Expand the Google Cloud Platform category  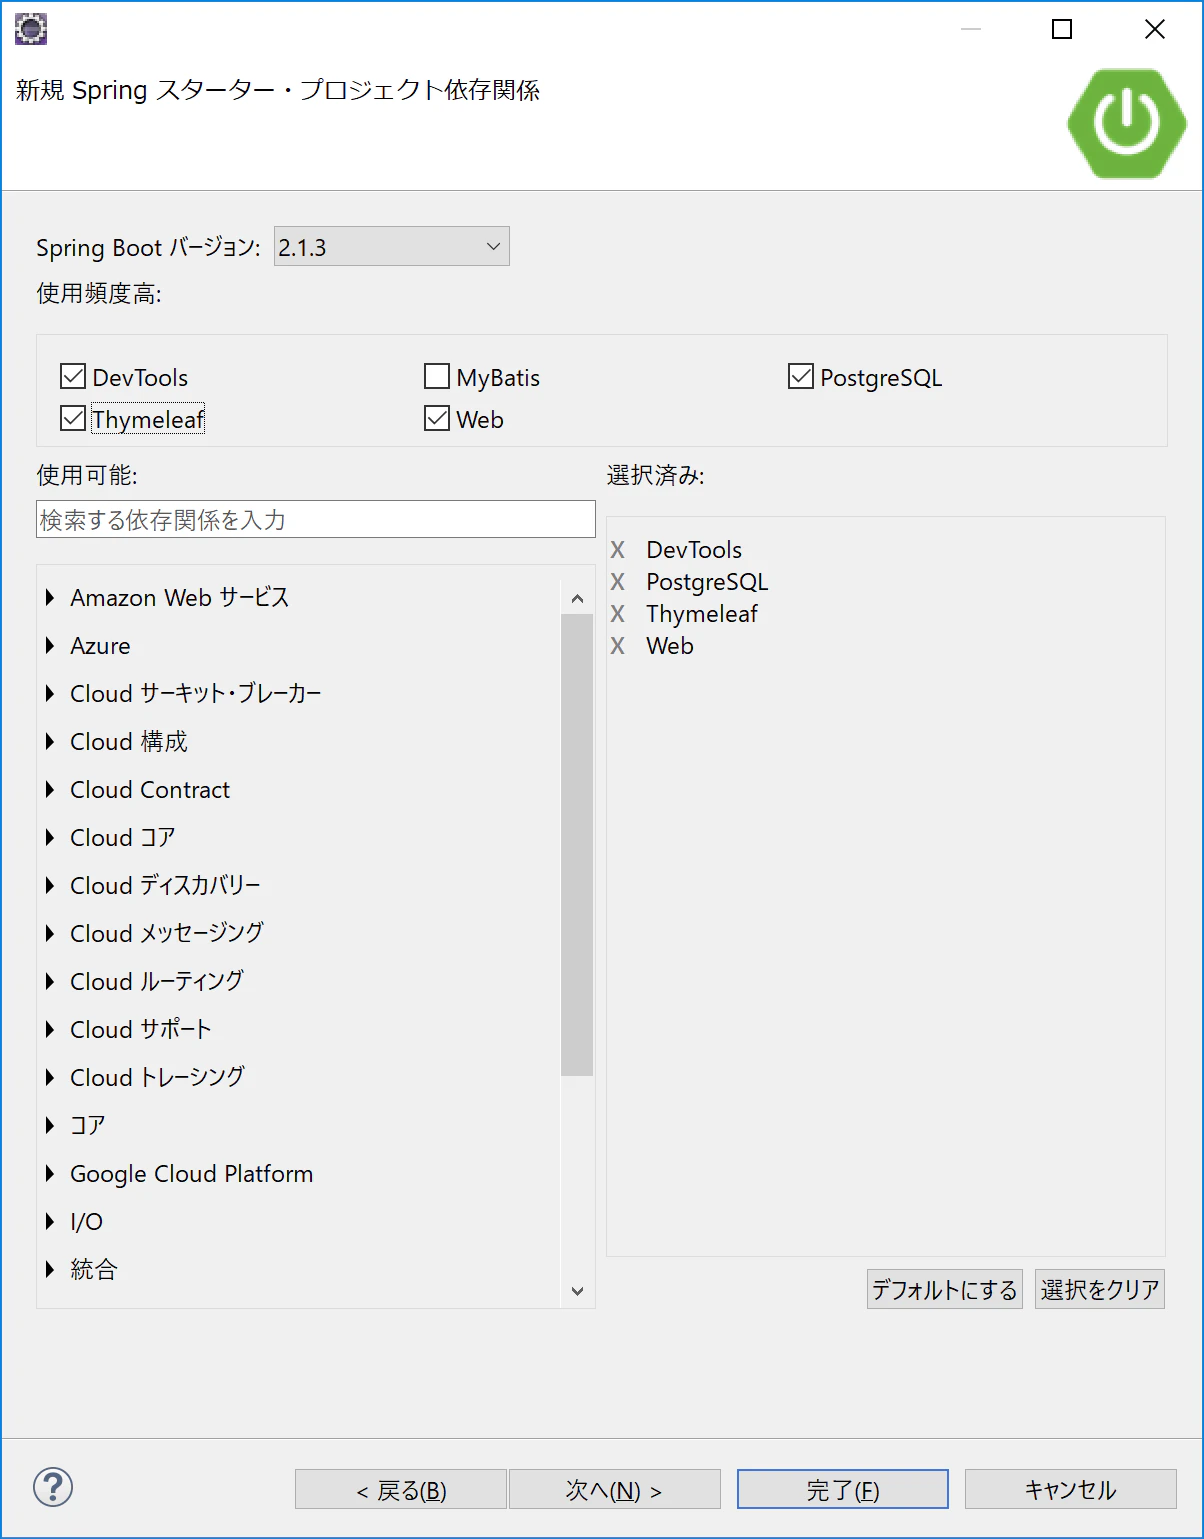coord(50,1174)
